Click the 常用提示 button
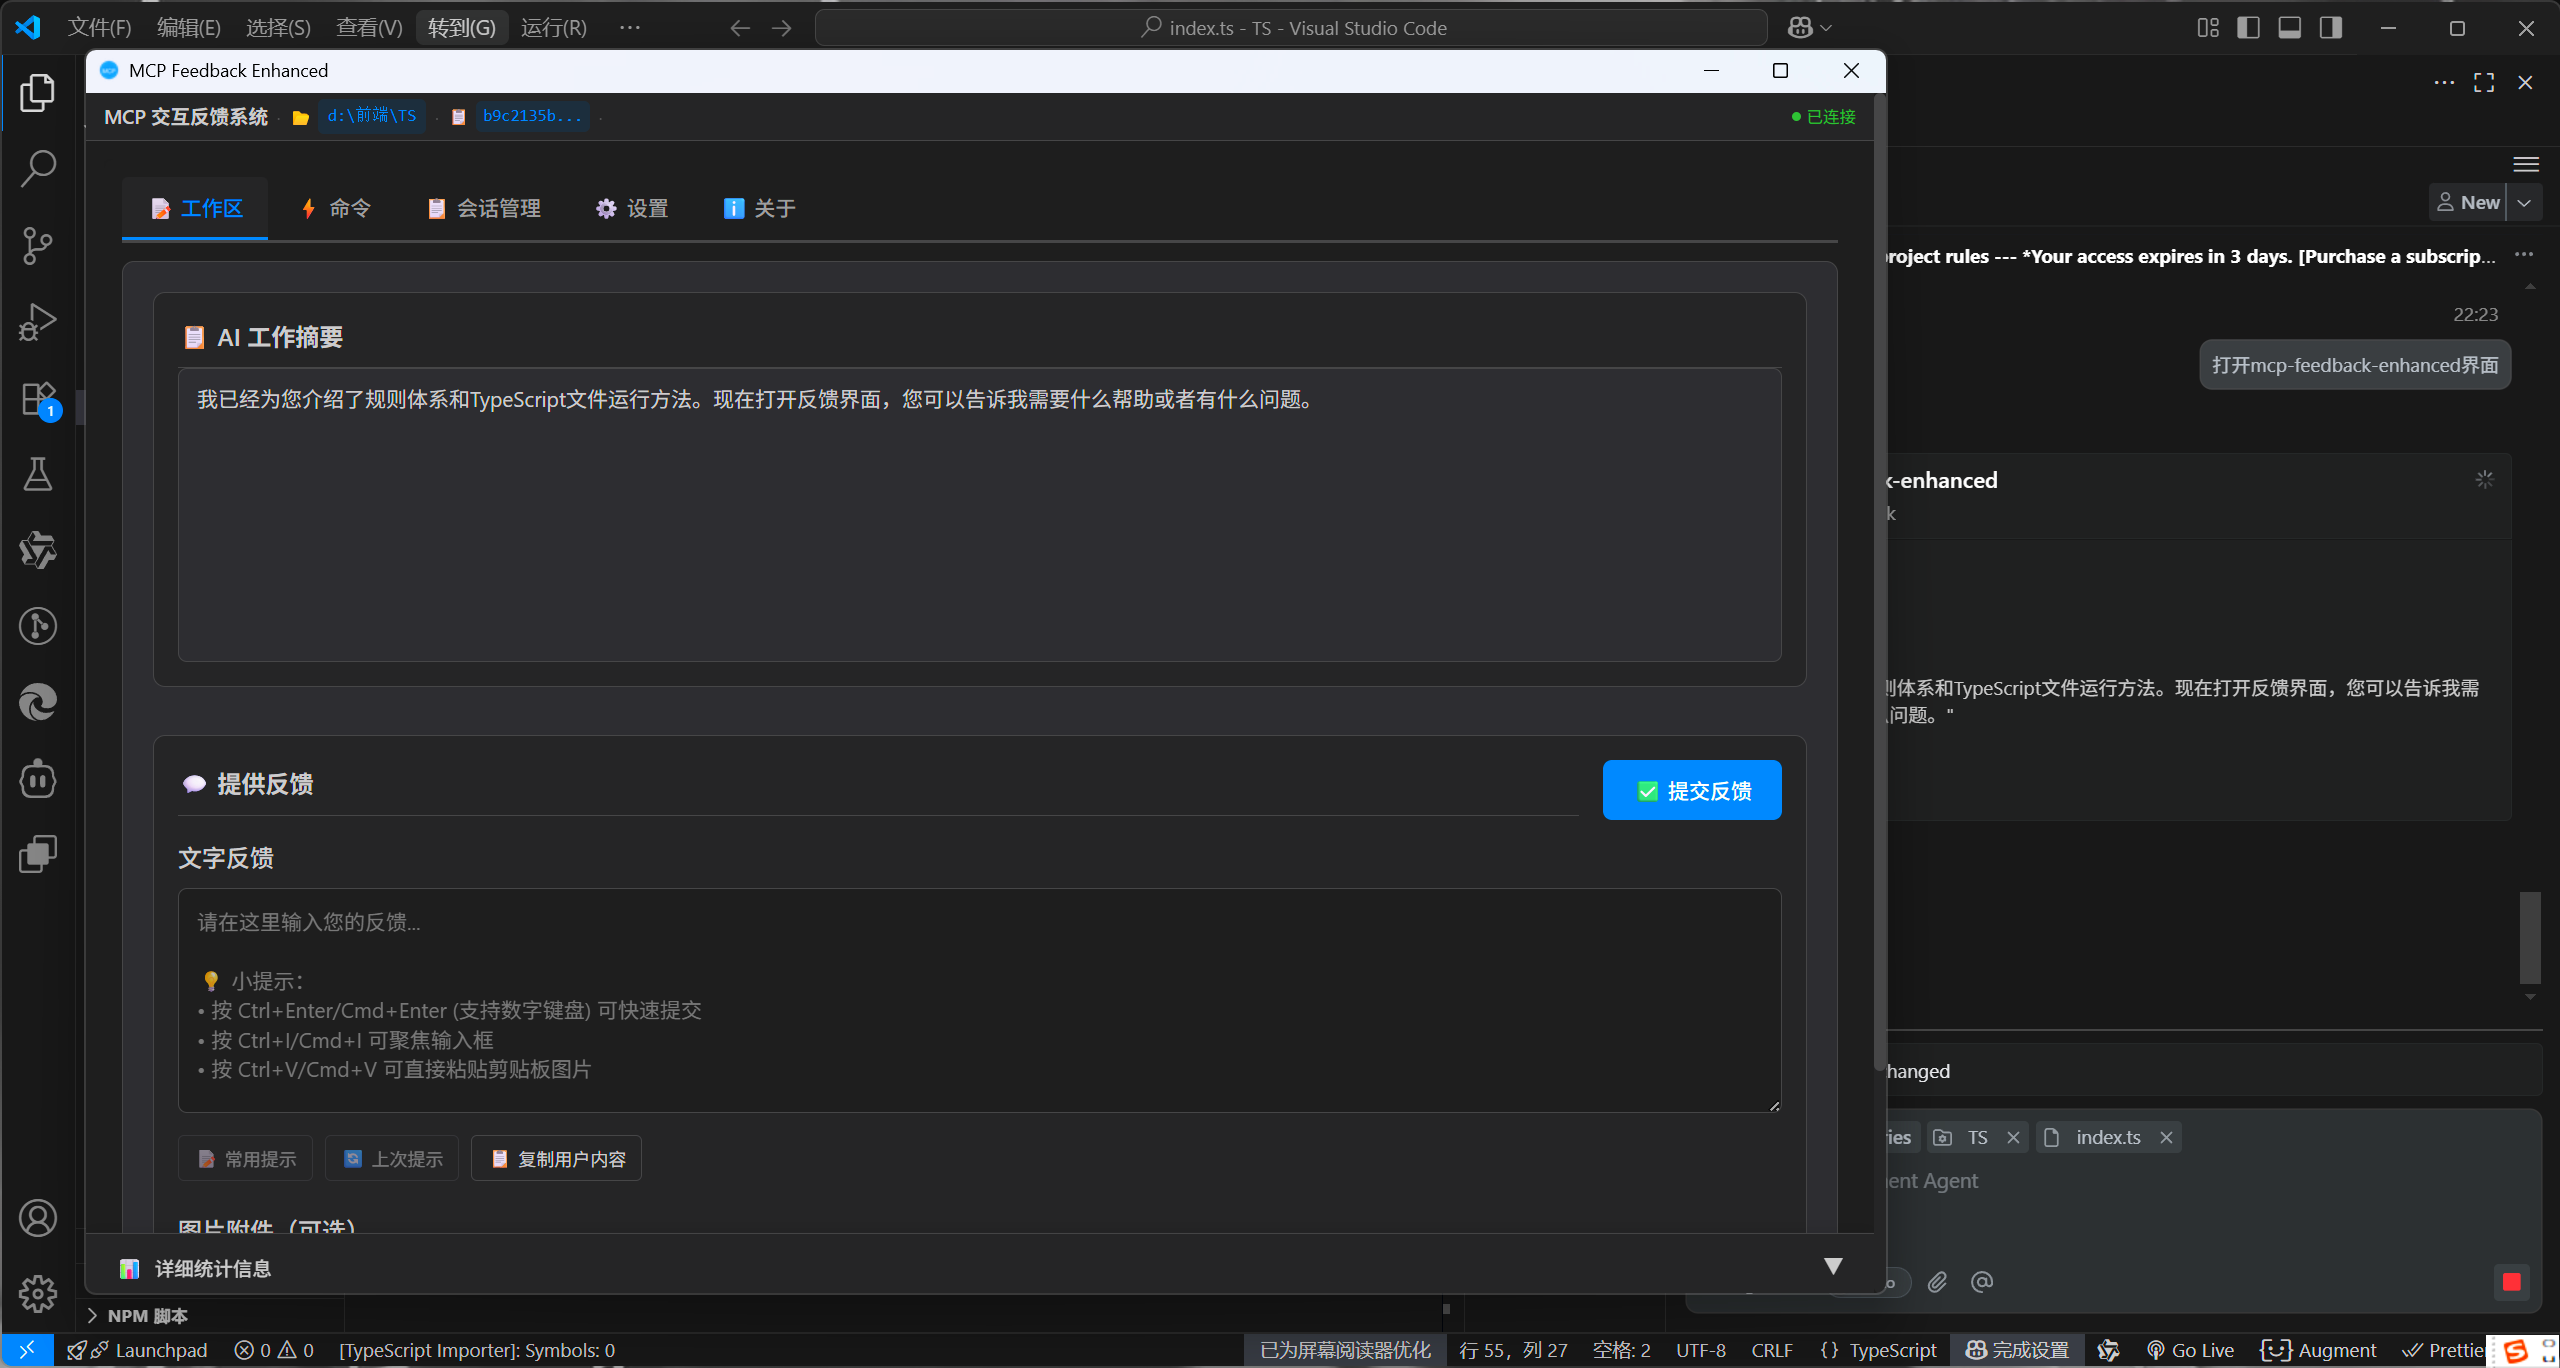This screenshot has width=2560, height=1368. [x=246, y=1158]
